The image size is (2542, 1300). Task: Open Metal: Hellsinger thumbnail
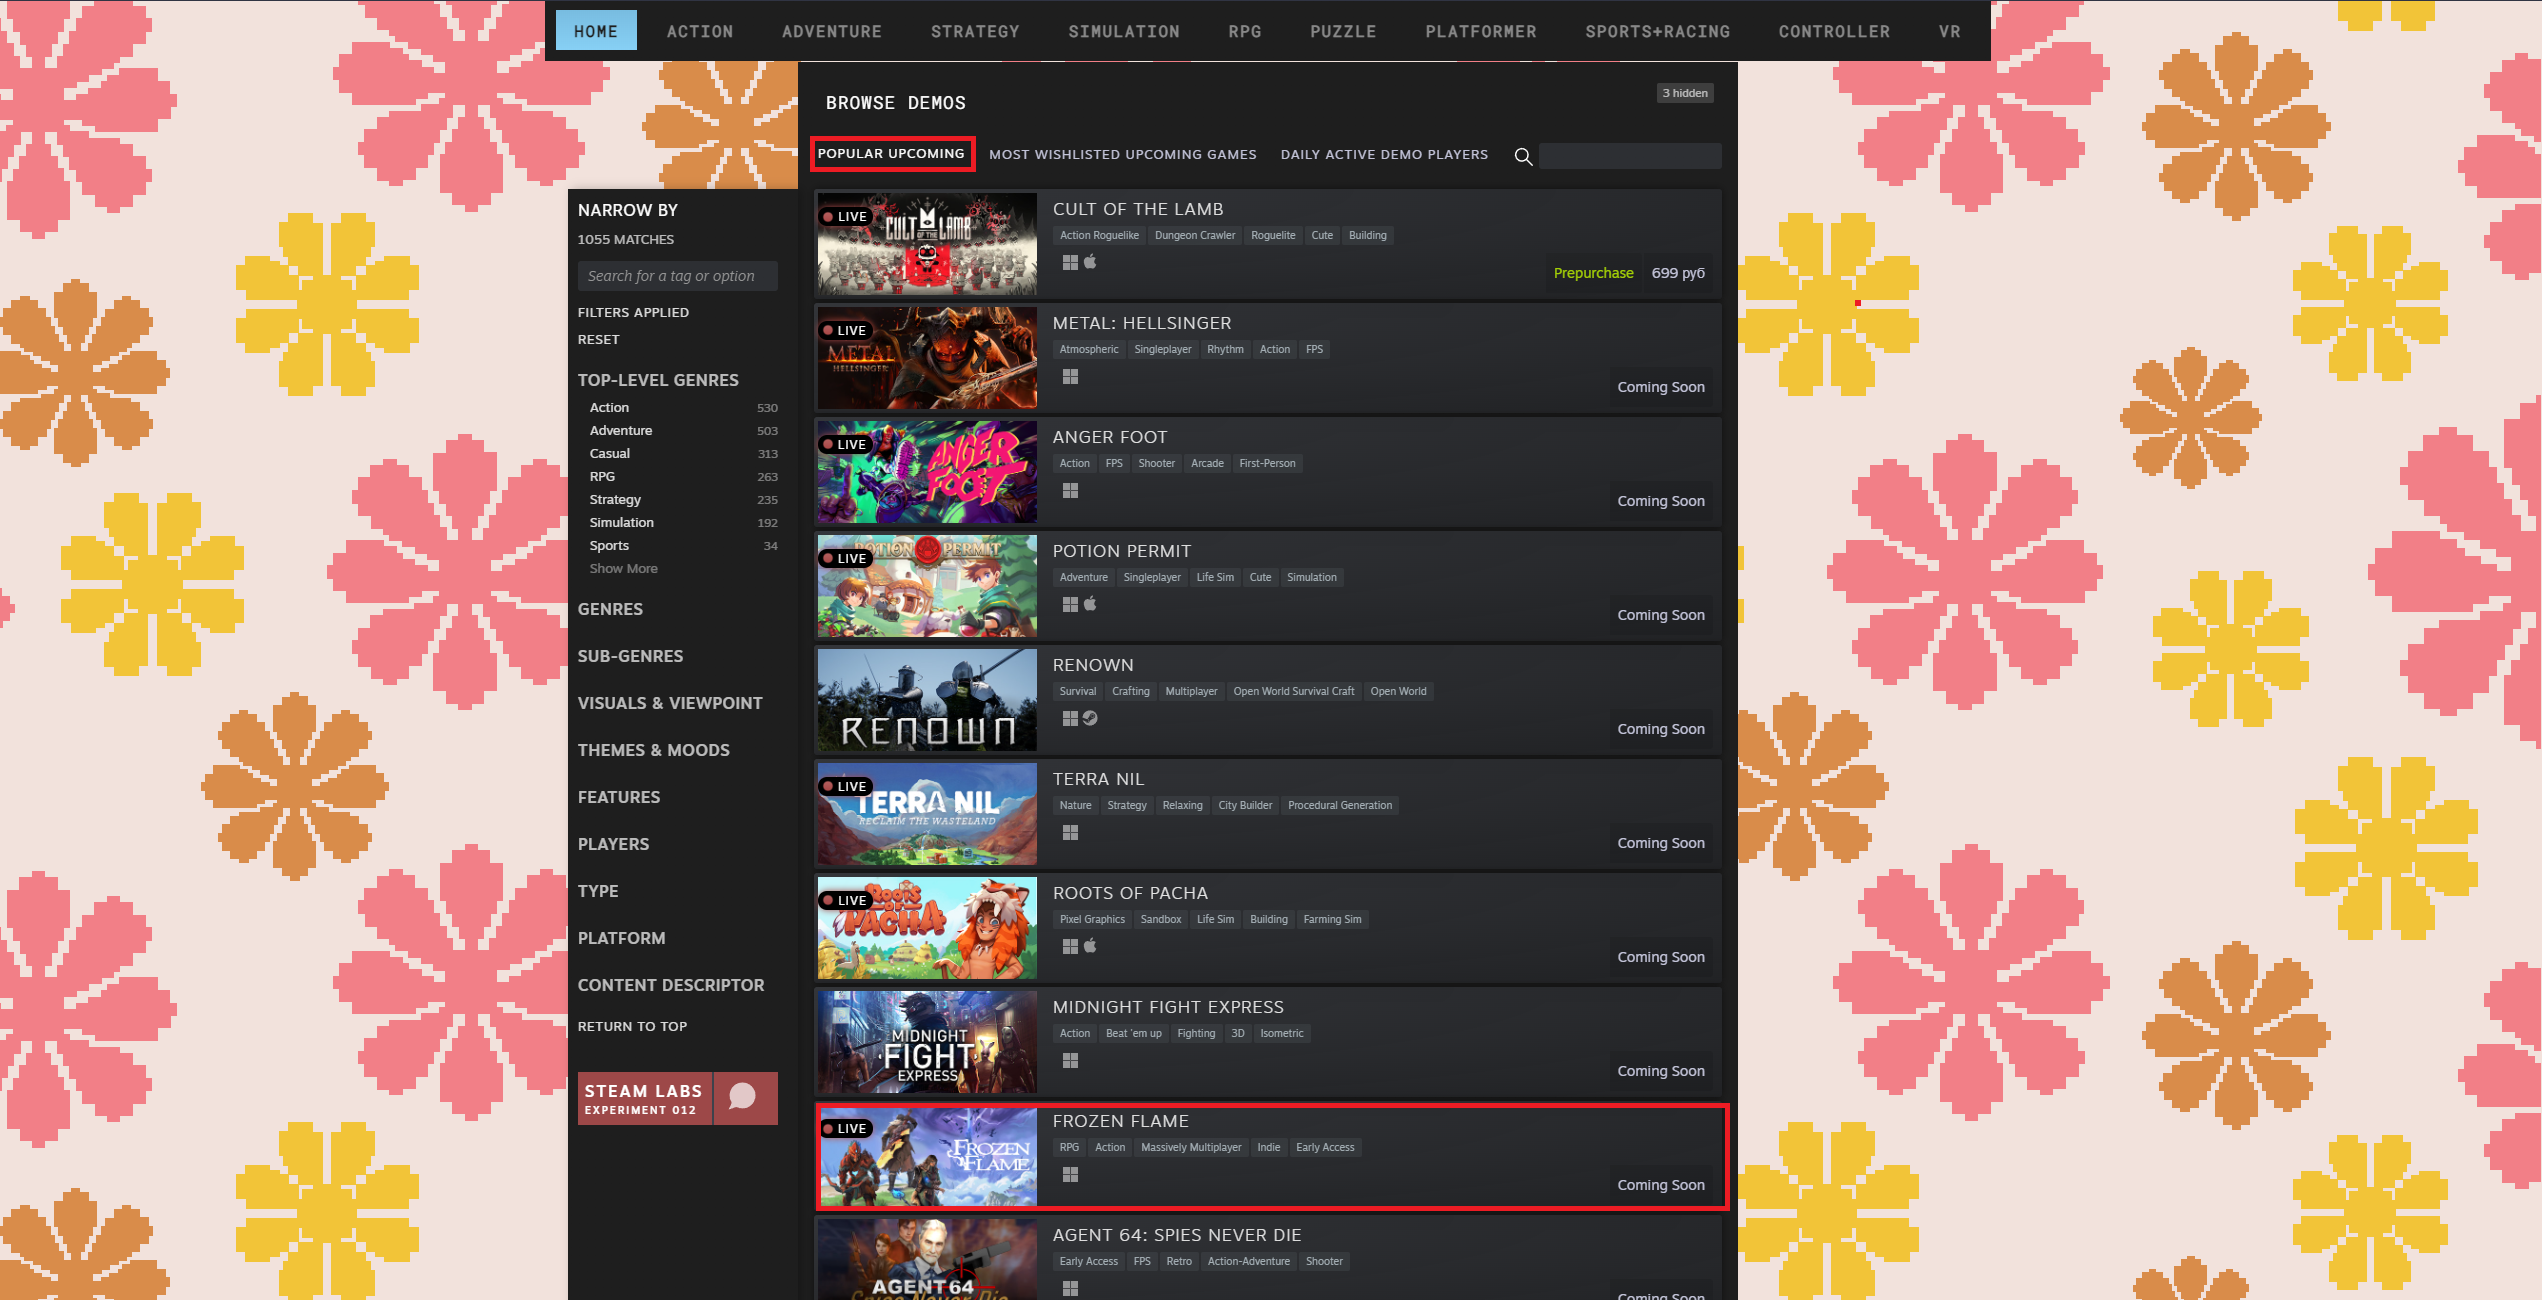click(927, 358)
